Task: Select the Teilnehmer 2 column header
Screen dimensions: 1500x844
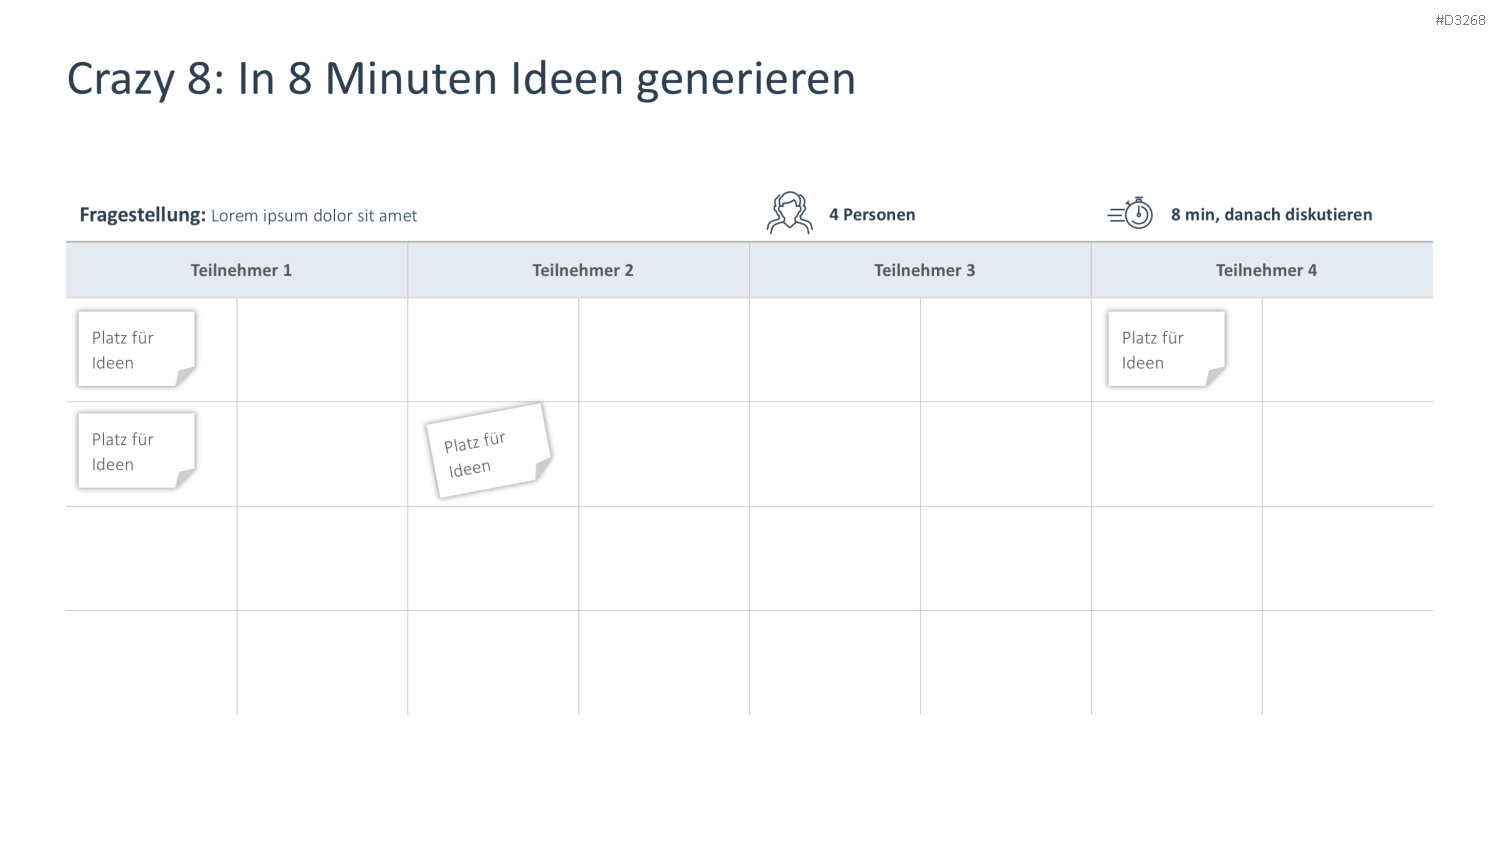Action: point(579,270)
